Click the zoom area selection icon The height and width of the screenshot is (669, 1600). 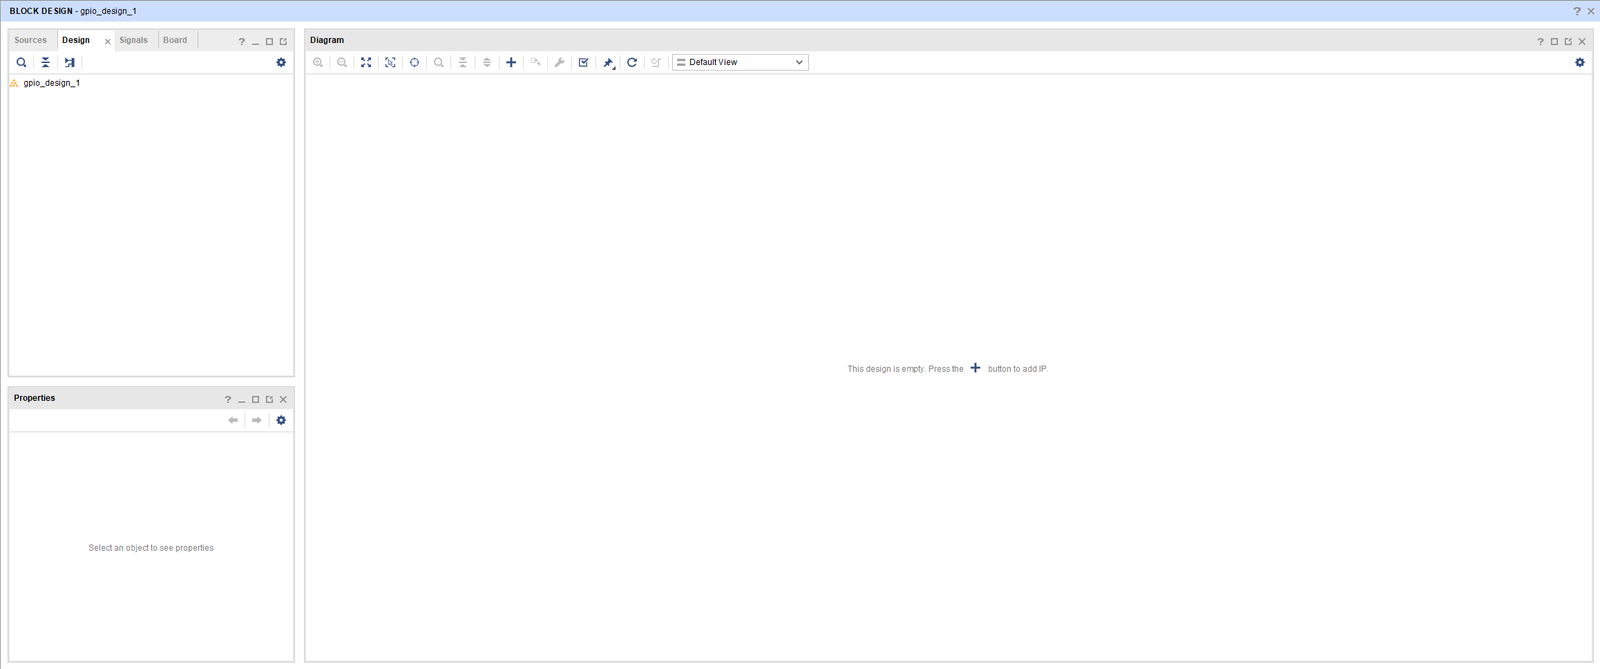click(390, 62)
